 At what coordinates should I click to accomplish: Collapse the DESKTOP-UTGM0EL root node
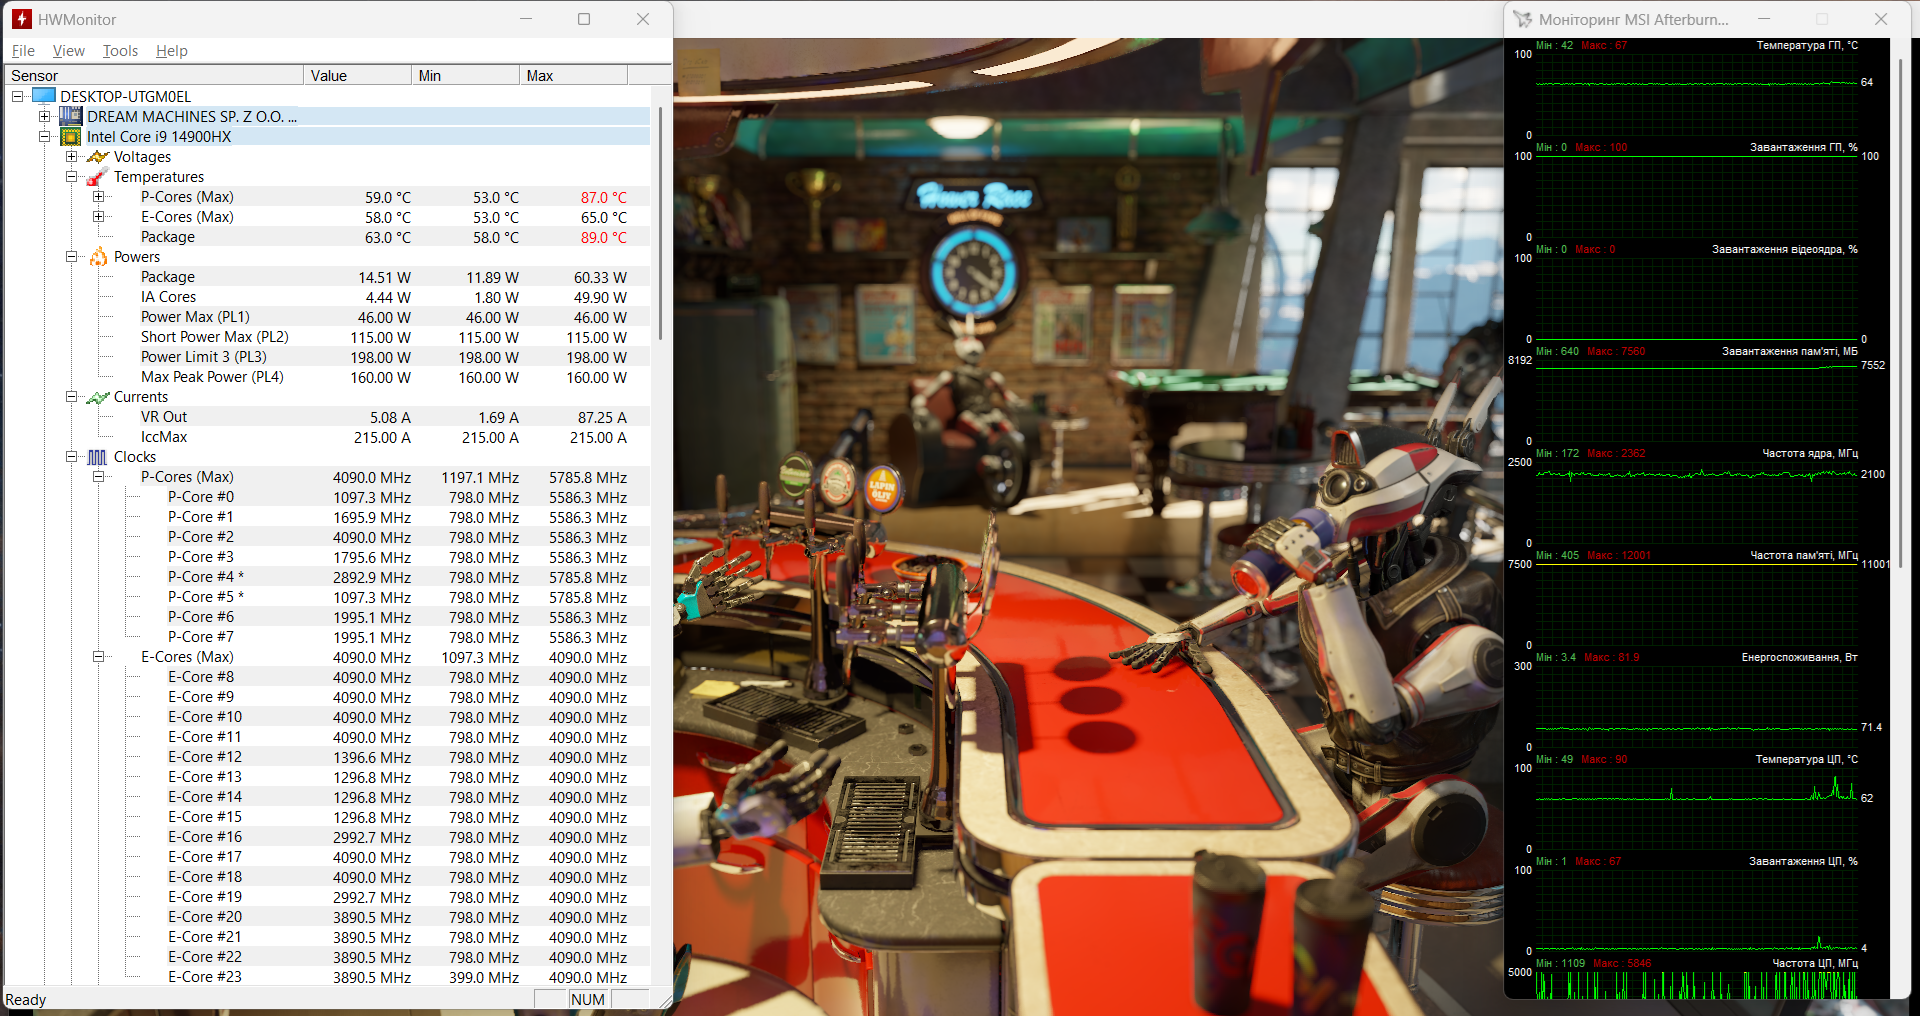[17, 96]
